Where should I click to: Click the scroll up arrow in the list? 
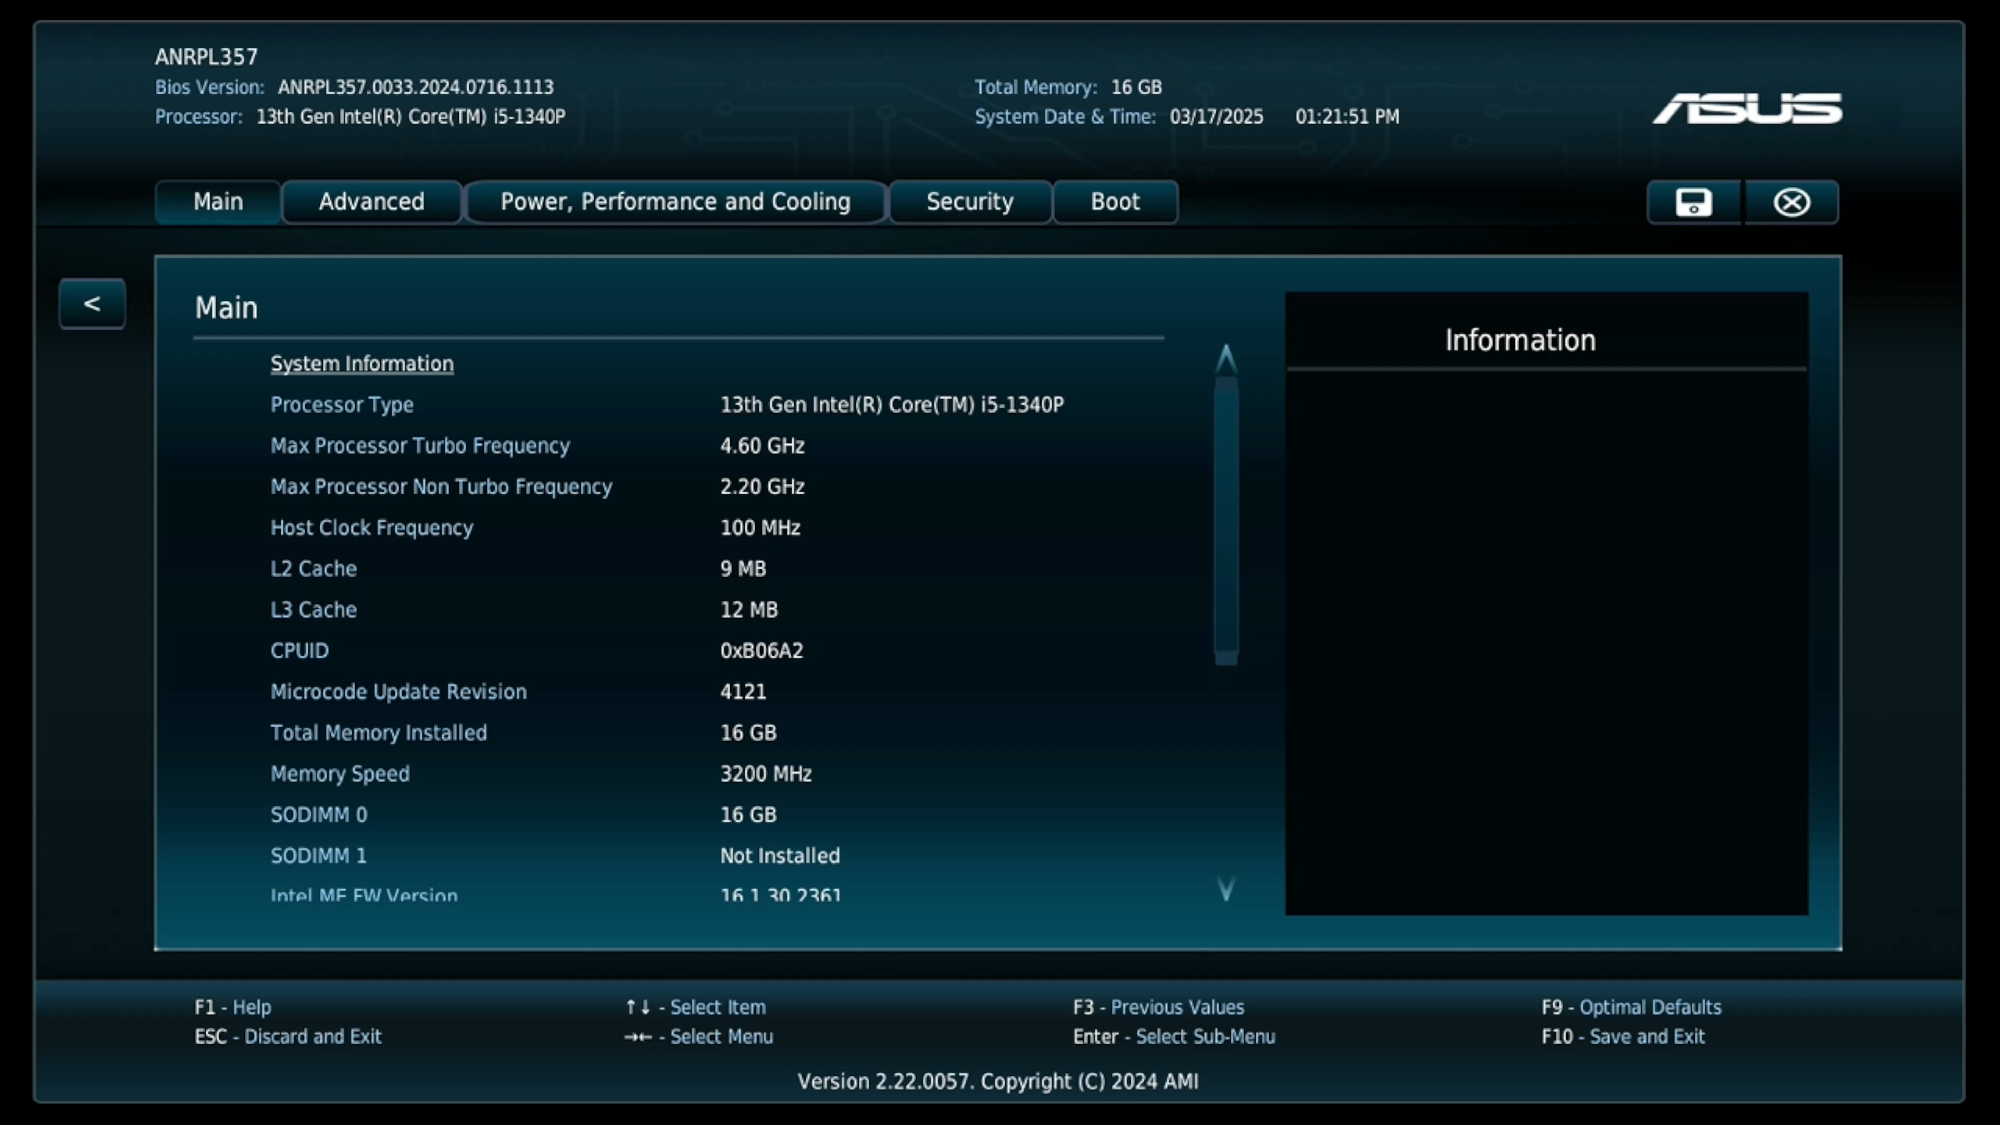pos(1226,358)
